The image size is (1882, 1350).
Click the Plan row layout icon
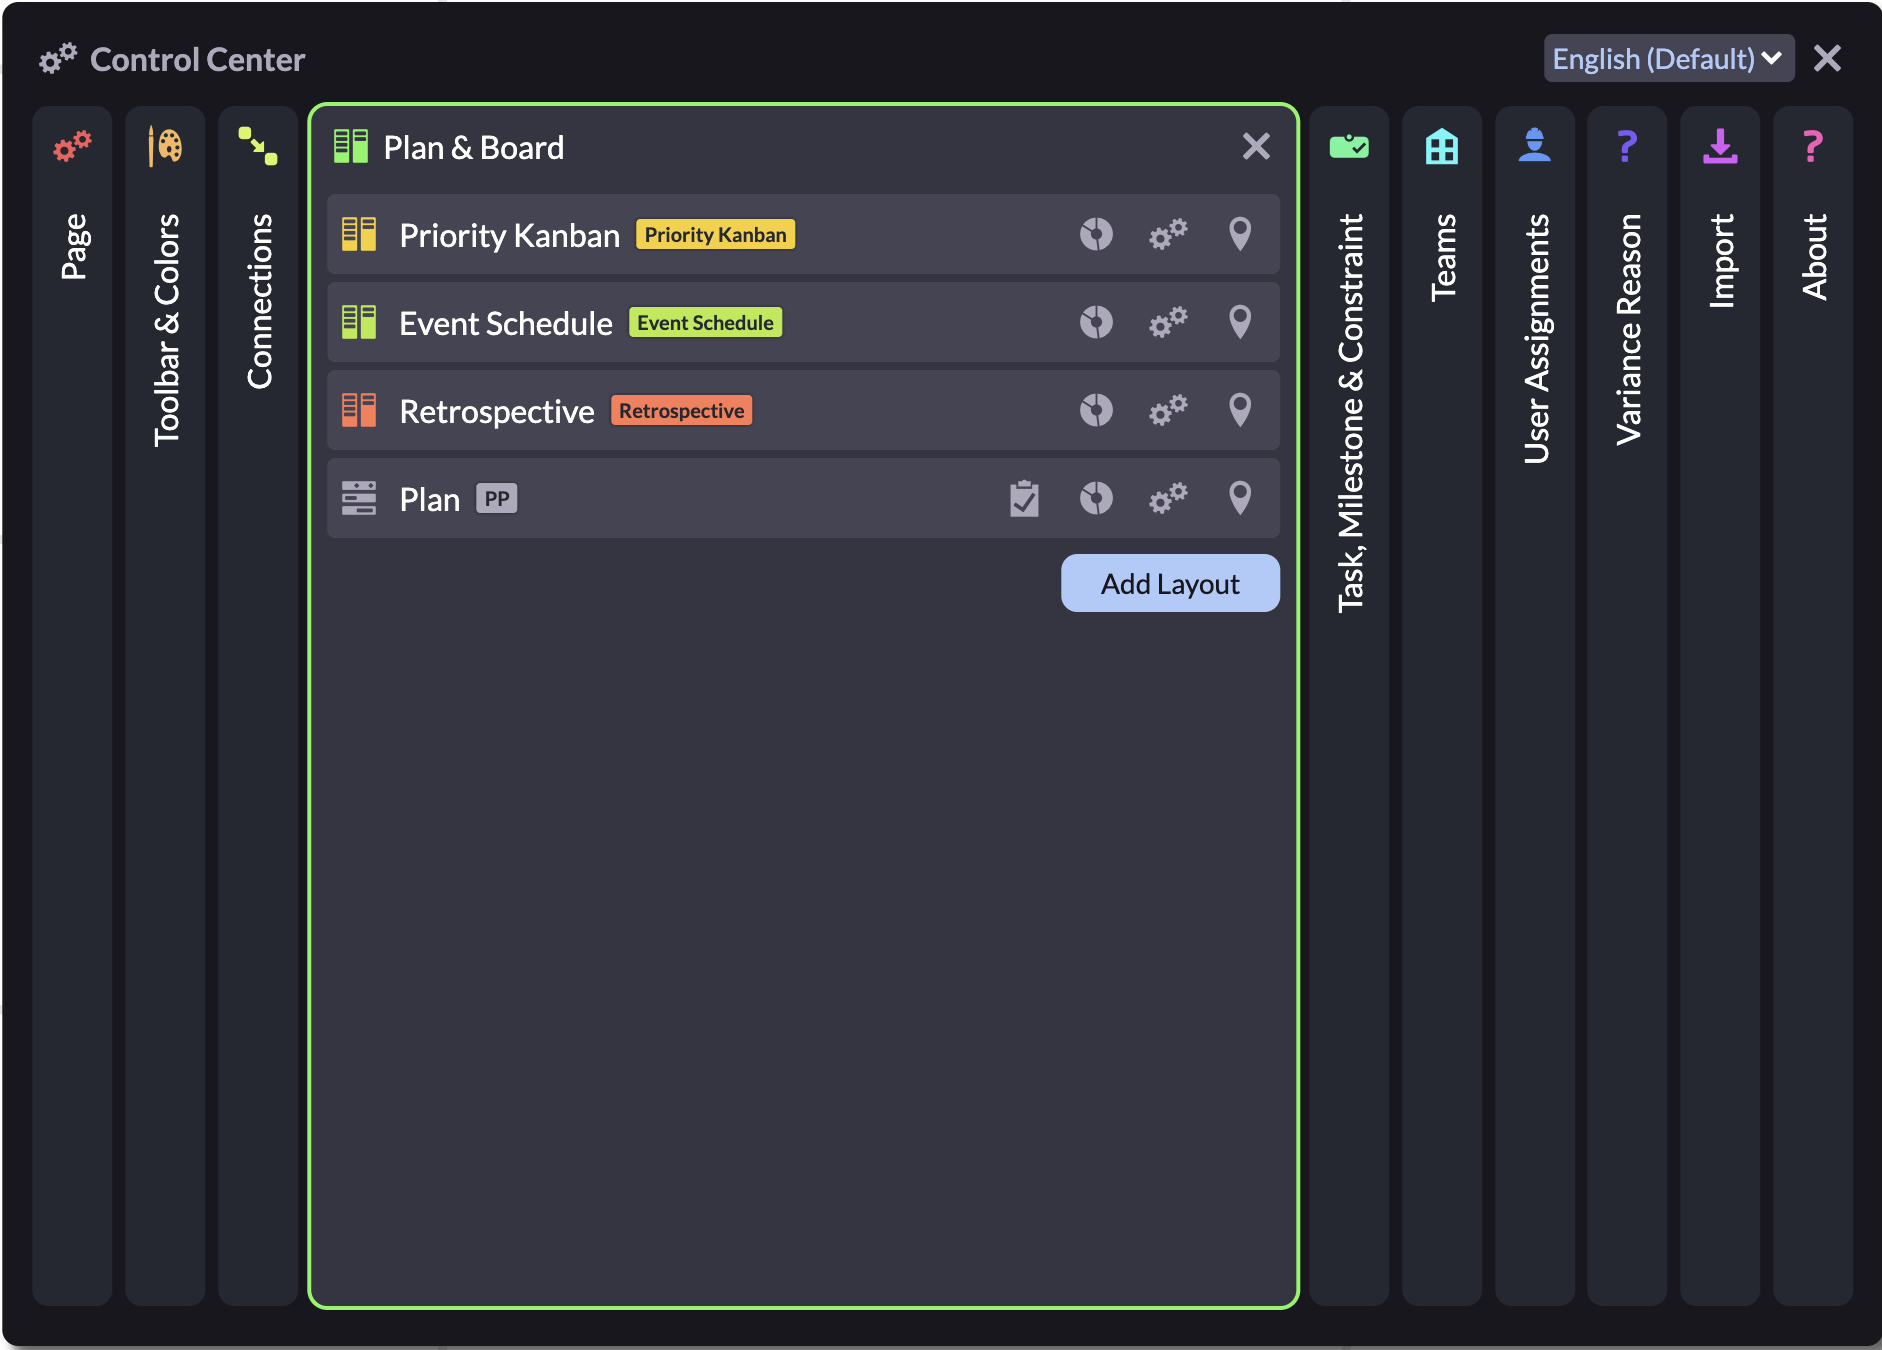click(x=359, y=499)
